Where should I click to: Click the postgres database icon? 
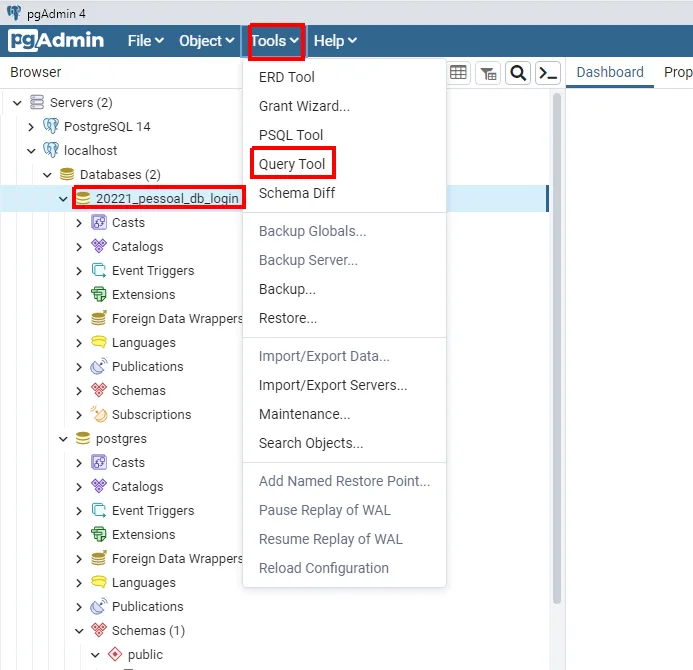click(83, 438)
